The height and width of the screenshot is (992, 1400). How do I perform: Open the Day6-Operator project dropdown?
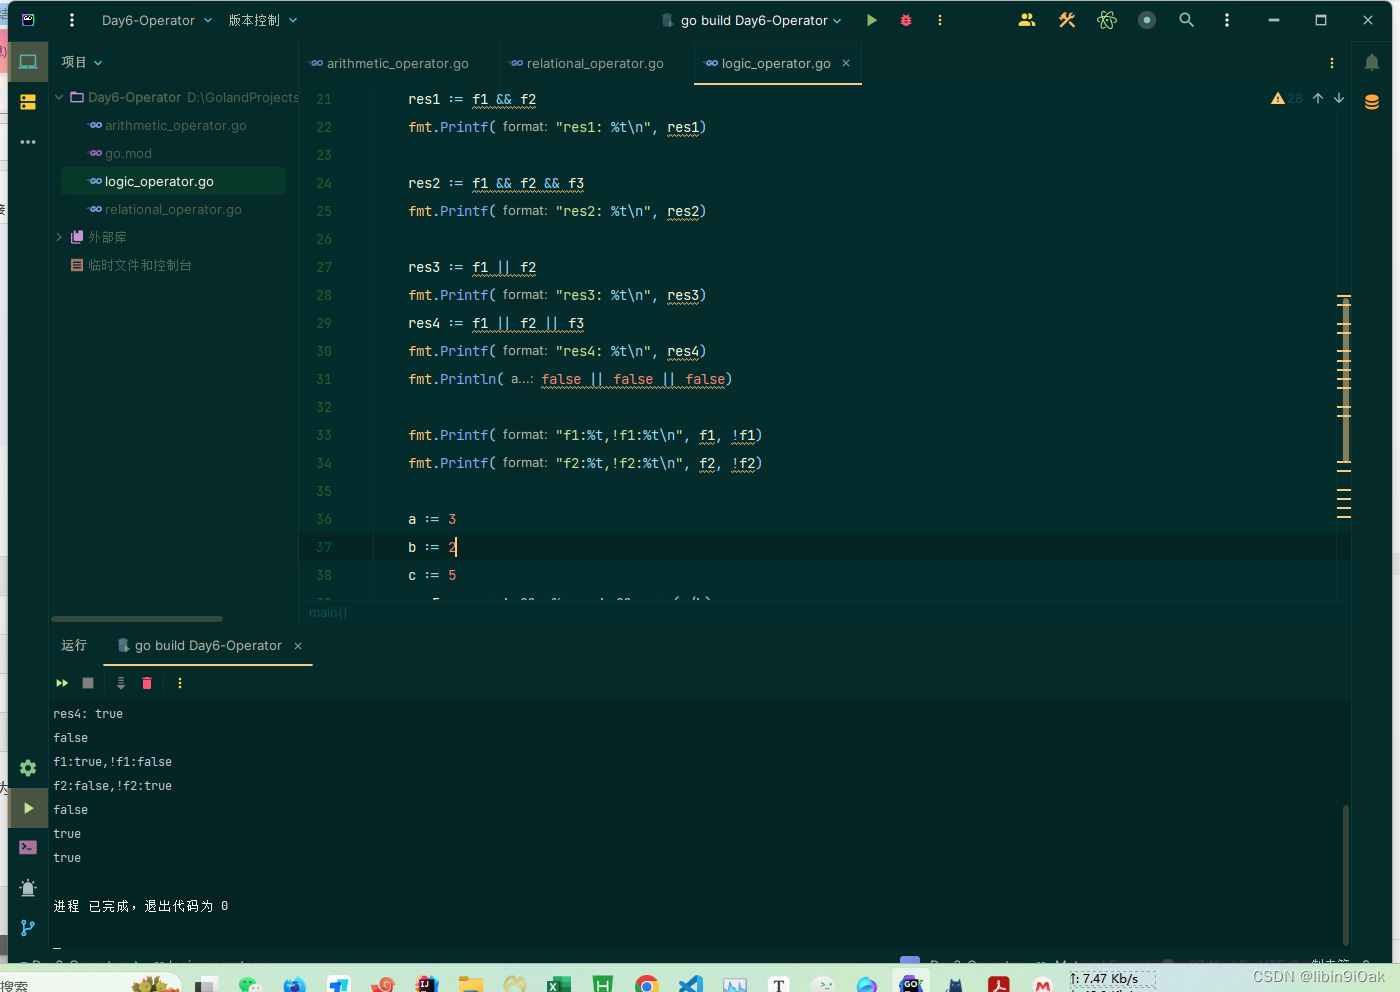pos(157,20)
